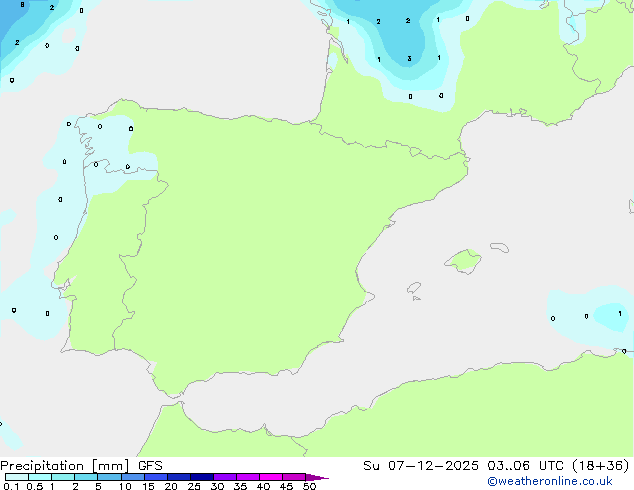Click the '8' precipitation value in Atlantic corner

[x=22, y=5]
